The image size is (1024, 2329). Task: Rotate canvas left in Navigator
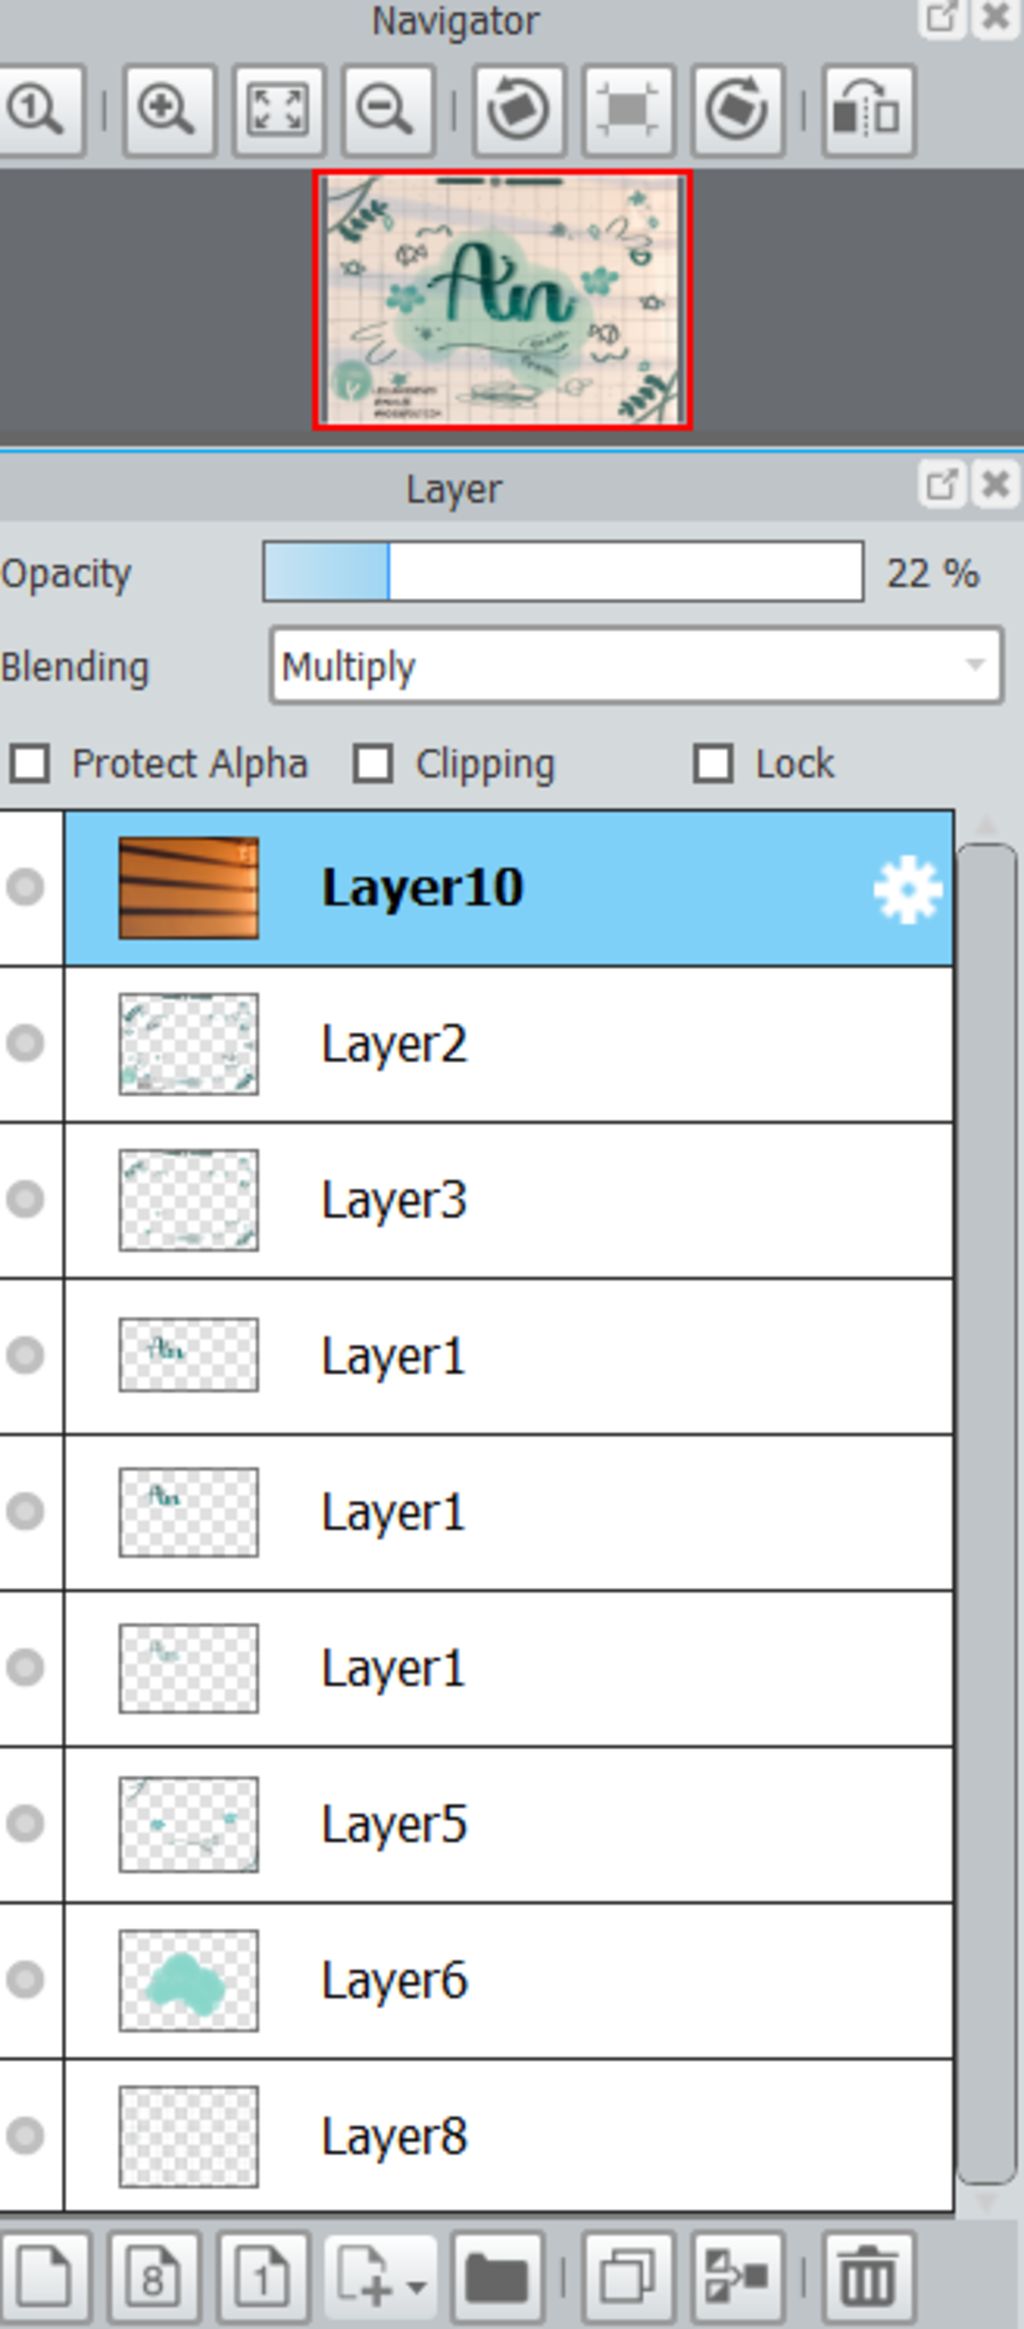pyautogui.click(x=518, y=110)
